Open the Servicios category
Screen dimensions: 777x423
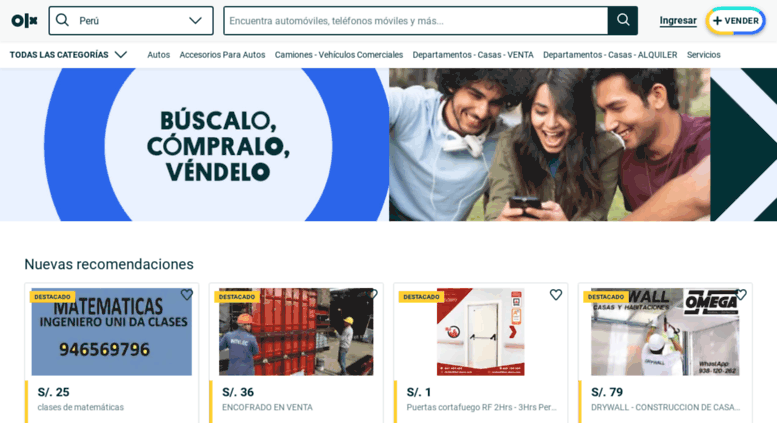(x=704, y=55)
